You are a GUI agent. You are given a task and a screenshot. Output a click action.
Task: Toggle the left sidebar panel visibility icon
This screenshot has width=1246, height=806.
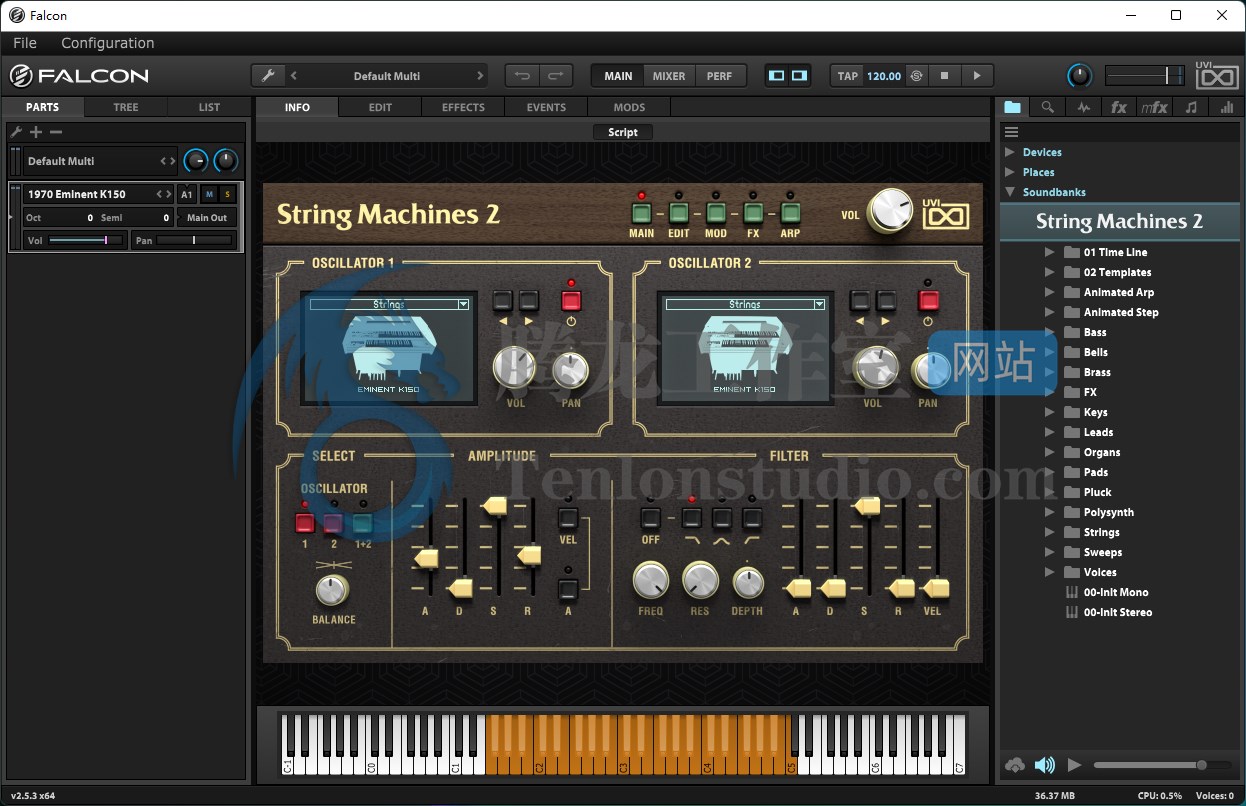[776, 76]
